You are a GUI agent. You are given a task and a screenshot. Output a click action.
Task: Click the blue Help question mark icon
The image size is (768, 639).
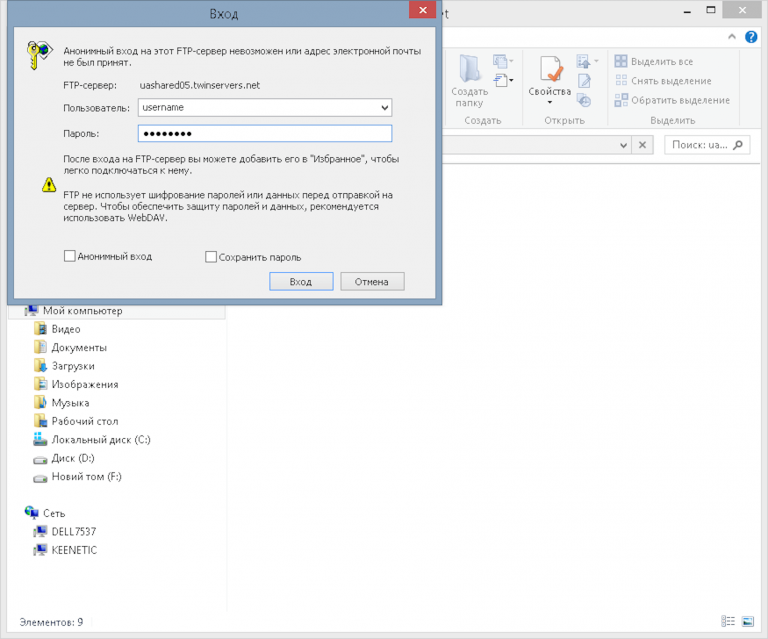[x=750, y=36]
